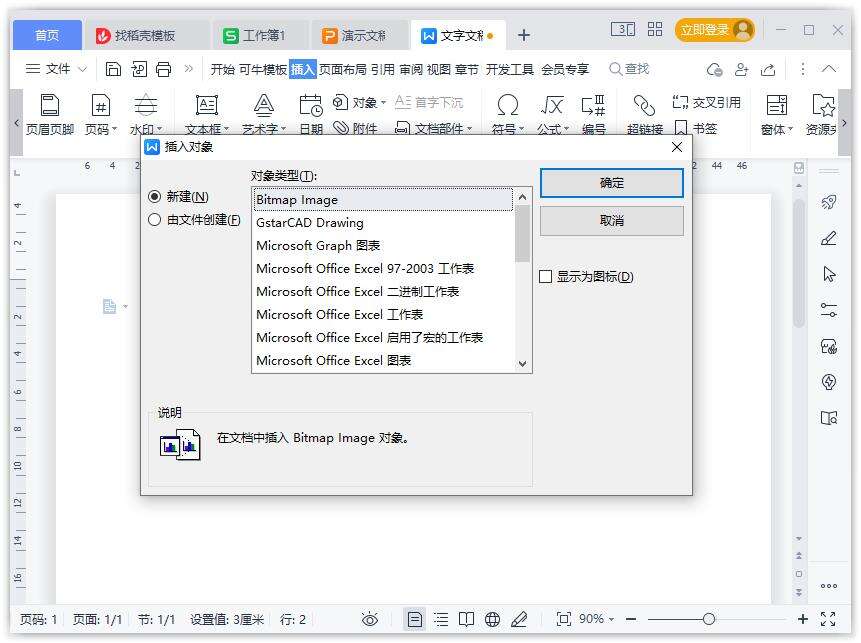This screenshot has width=861, height=643.
Task: Open the app grid icon in title bar
Action: click(655, 29)
